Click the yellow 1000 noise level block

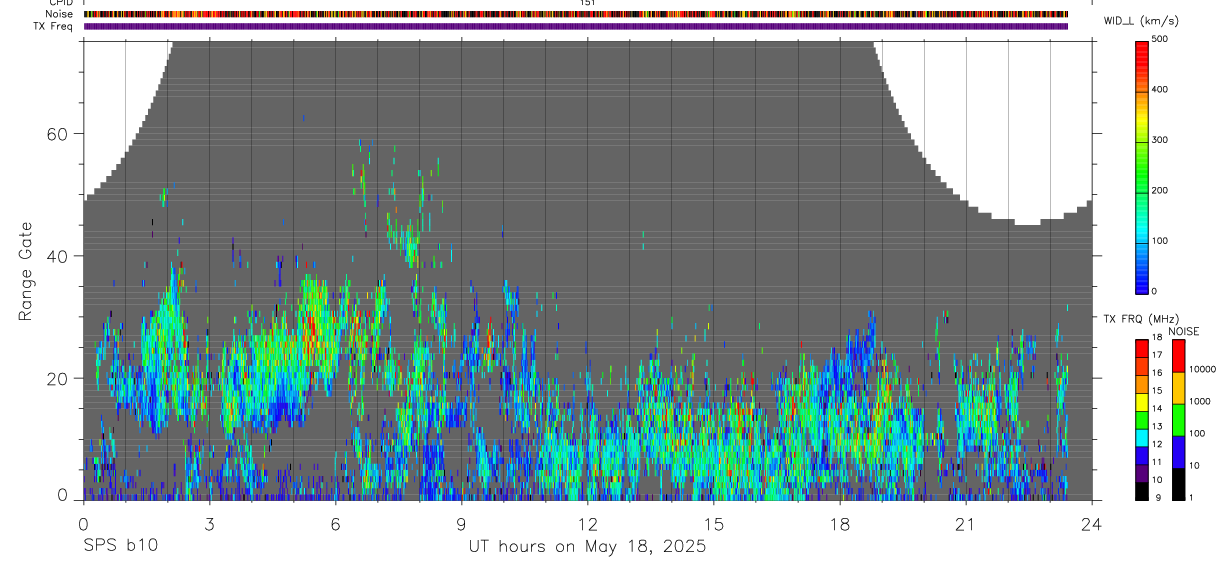click(1178, 388)
